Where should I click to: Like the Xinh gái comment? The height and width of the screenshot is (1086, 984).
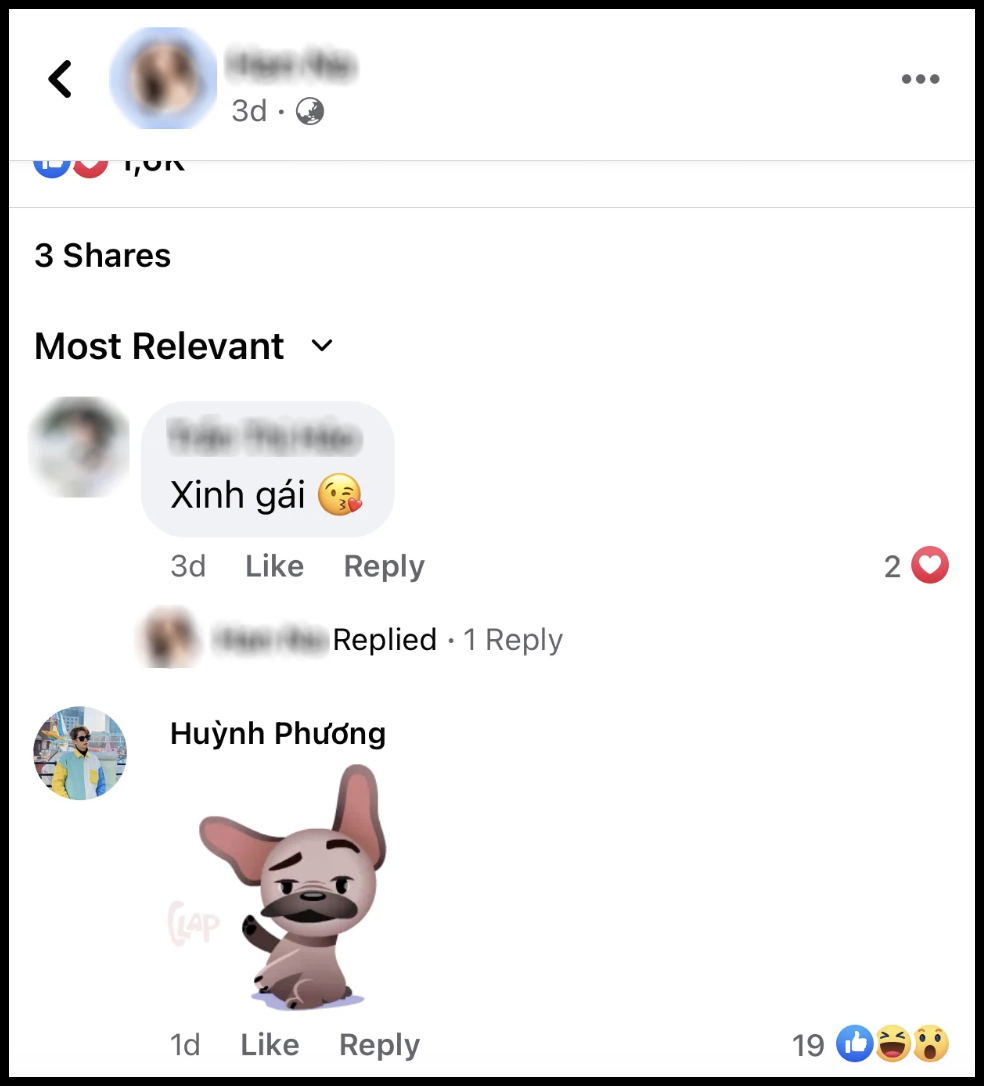(274, 566)
